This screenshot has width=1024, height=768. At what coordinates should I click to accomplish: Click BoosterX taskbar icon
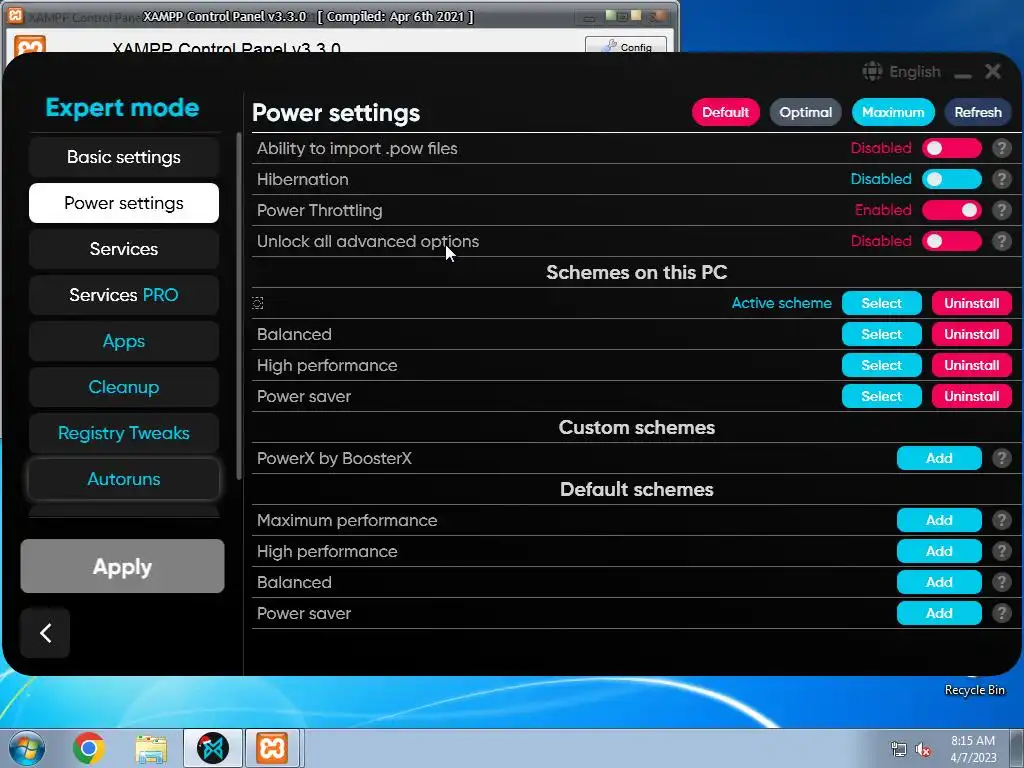click(x=213, y=748)
